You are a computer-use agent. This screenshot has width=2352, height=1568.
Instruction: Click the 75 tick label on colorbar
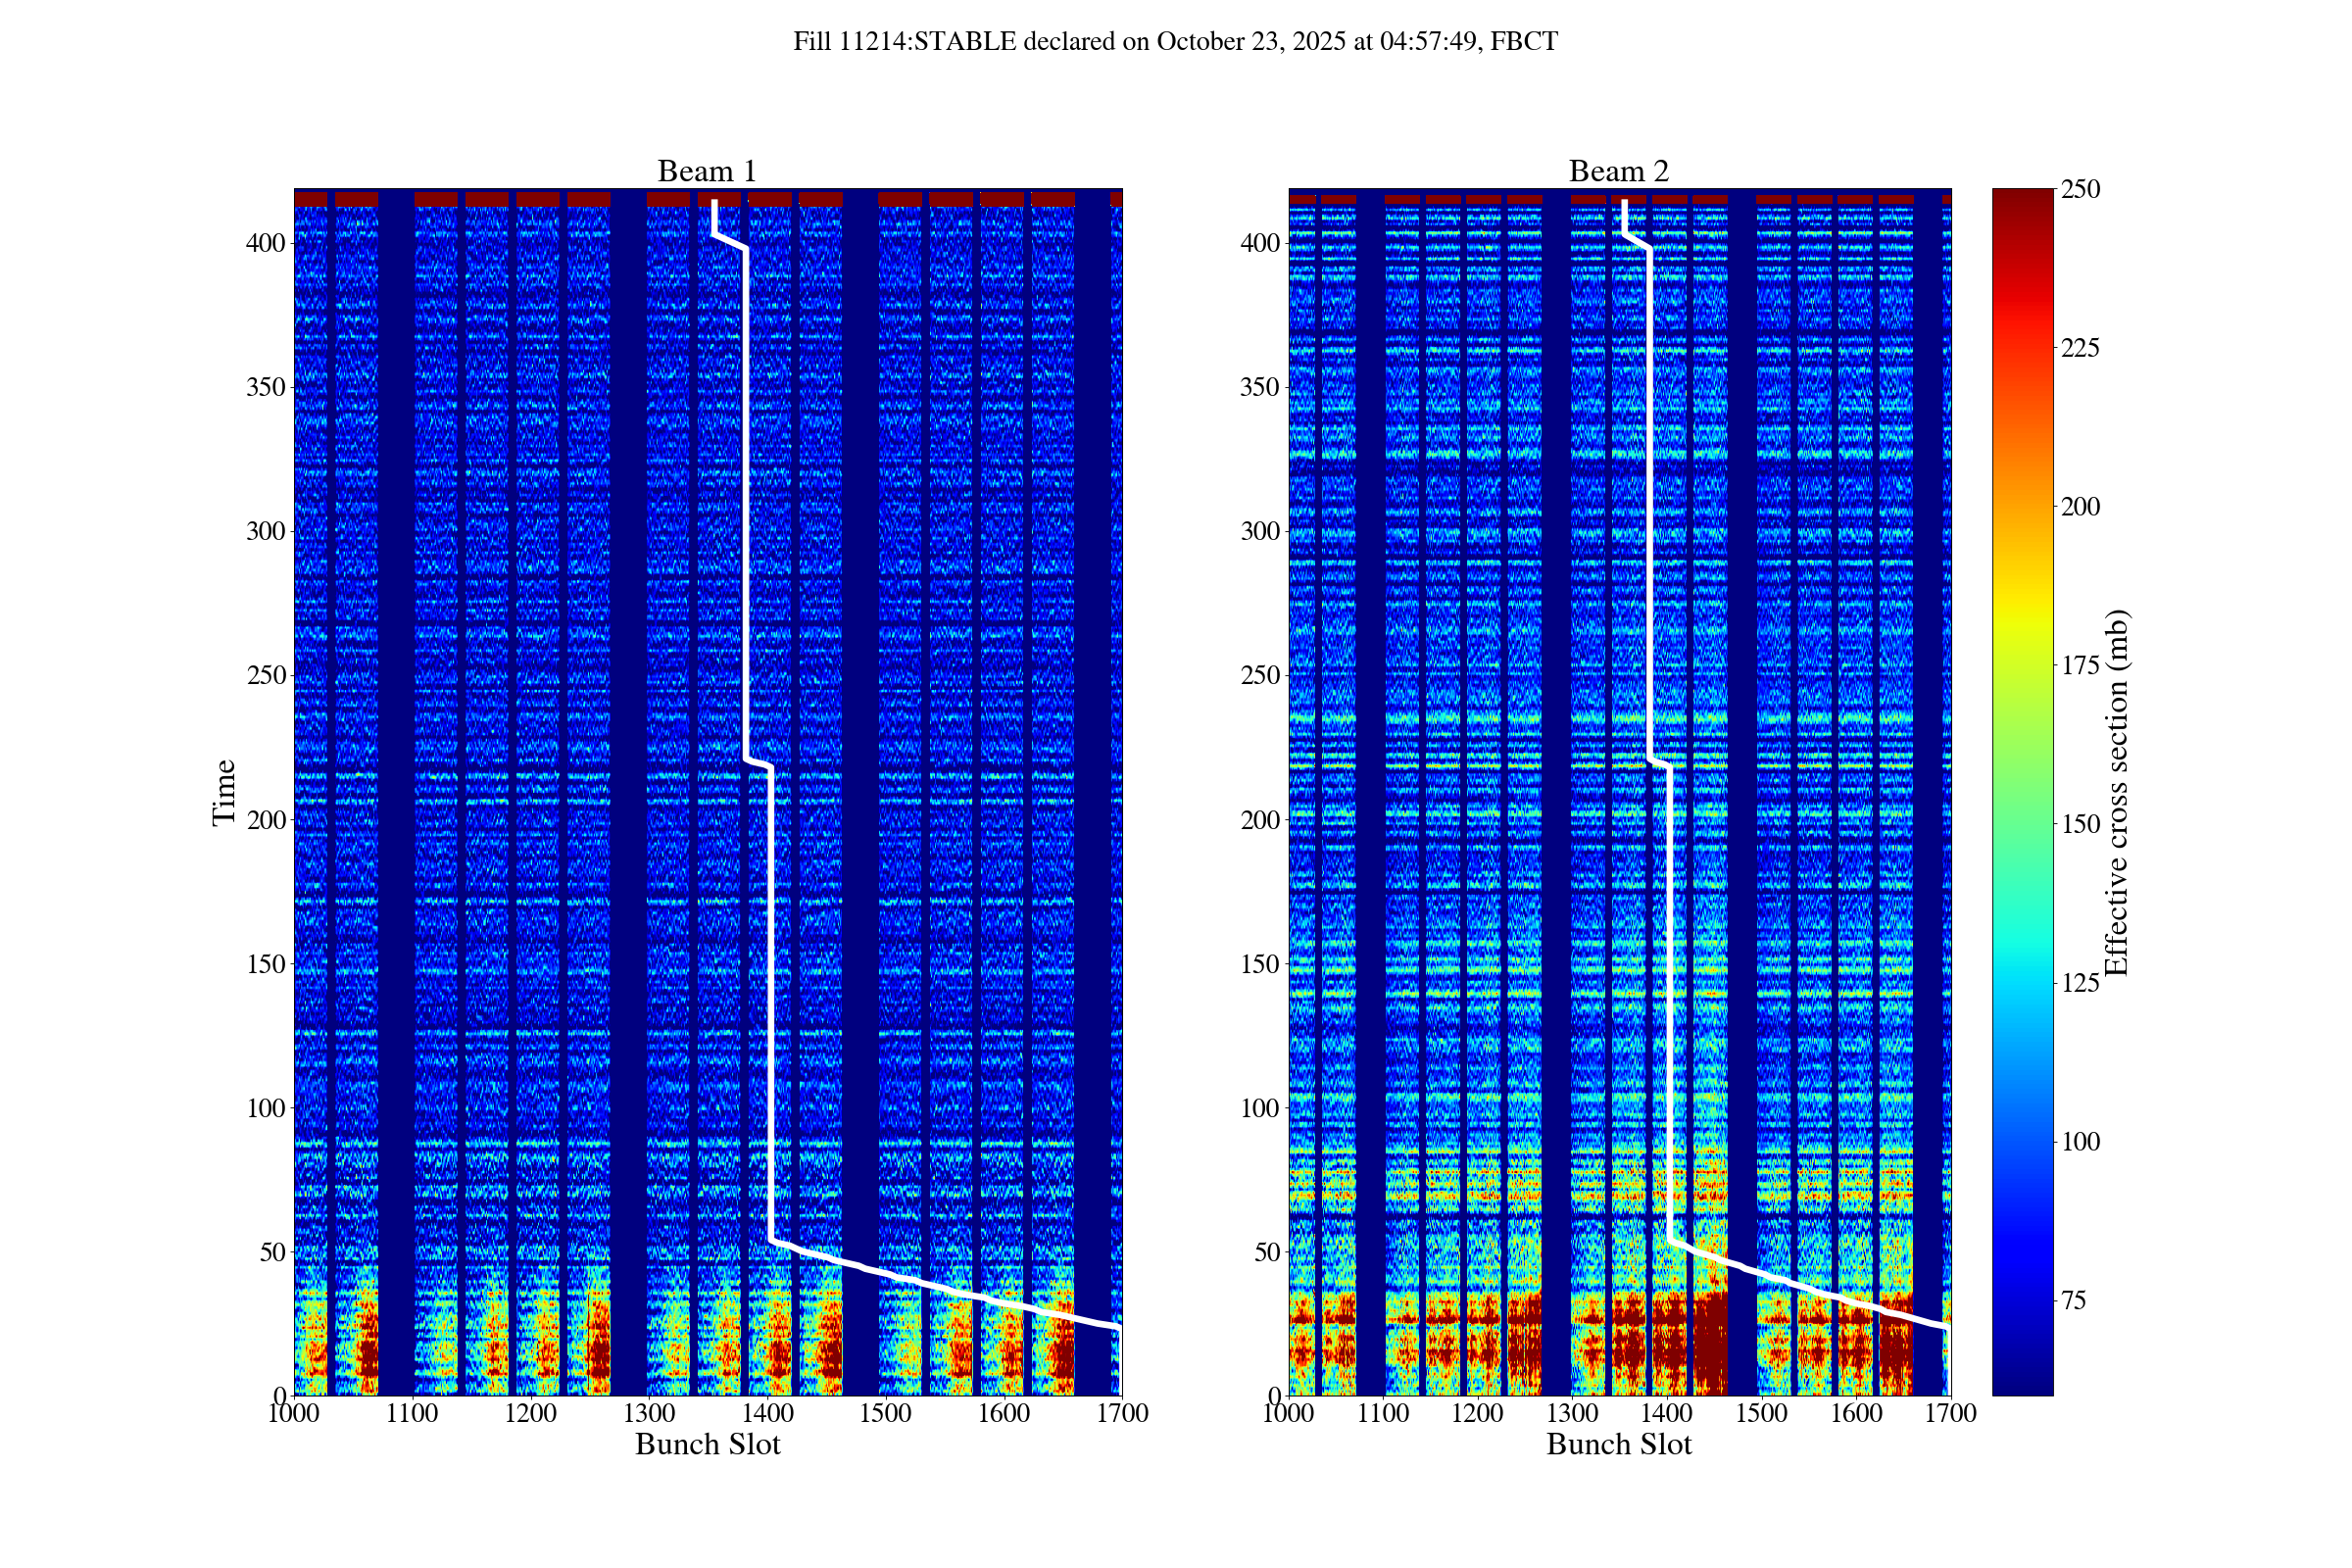tap(2074, 1300)
